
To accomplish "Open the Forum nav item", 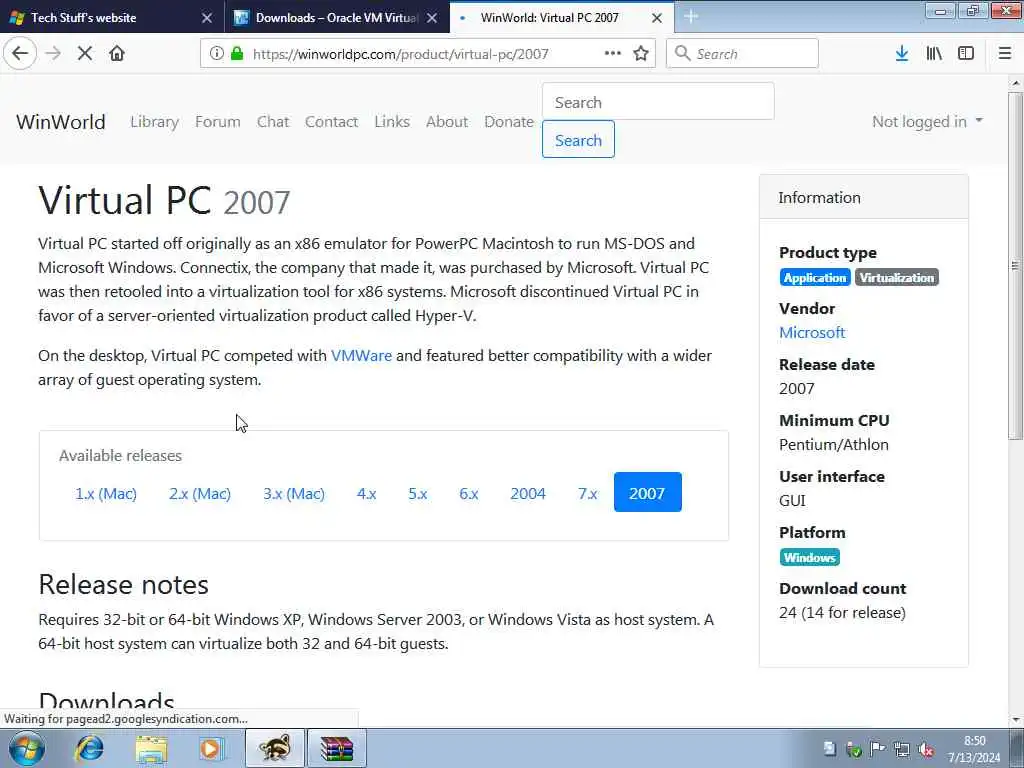I will pos(217,121).
